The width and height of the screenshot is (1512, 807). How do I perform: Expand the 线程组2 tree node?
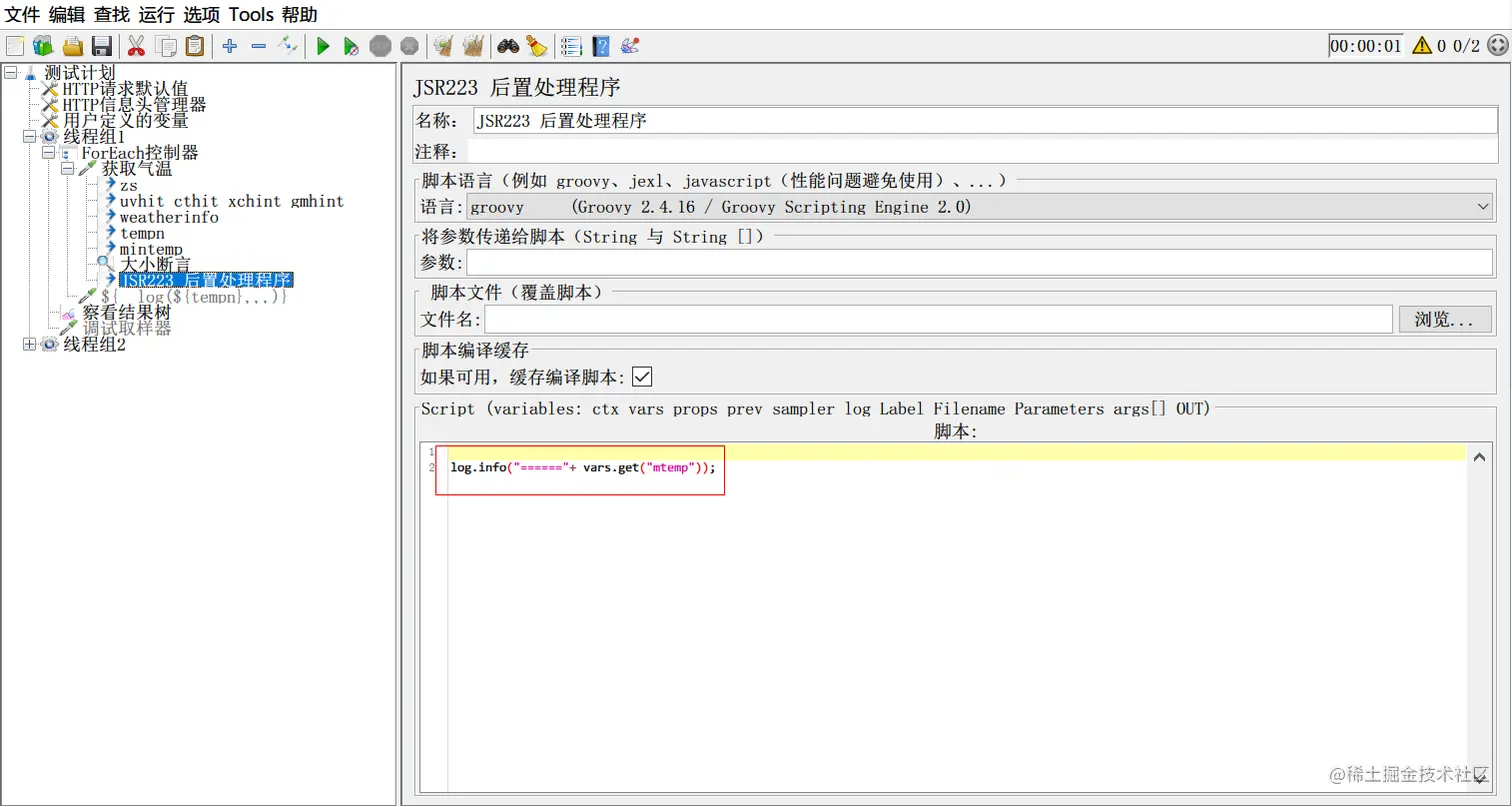(29, 344)
